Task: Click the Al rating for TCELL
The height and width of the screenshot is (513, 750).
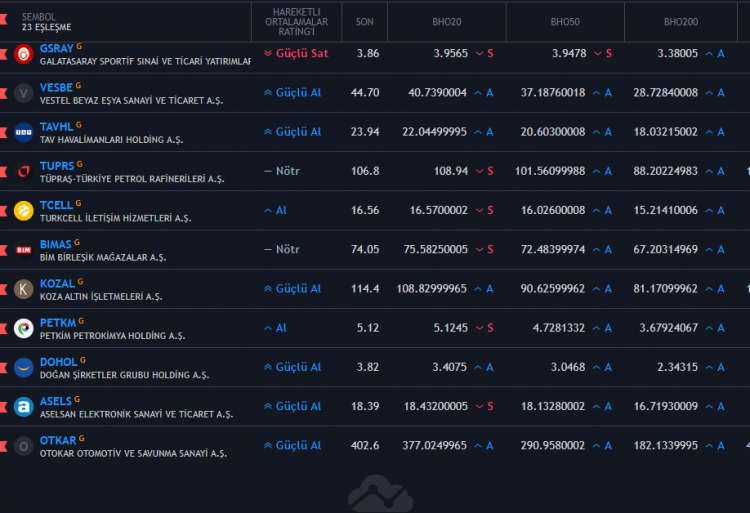Action: click(275, 210)
